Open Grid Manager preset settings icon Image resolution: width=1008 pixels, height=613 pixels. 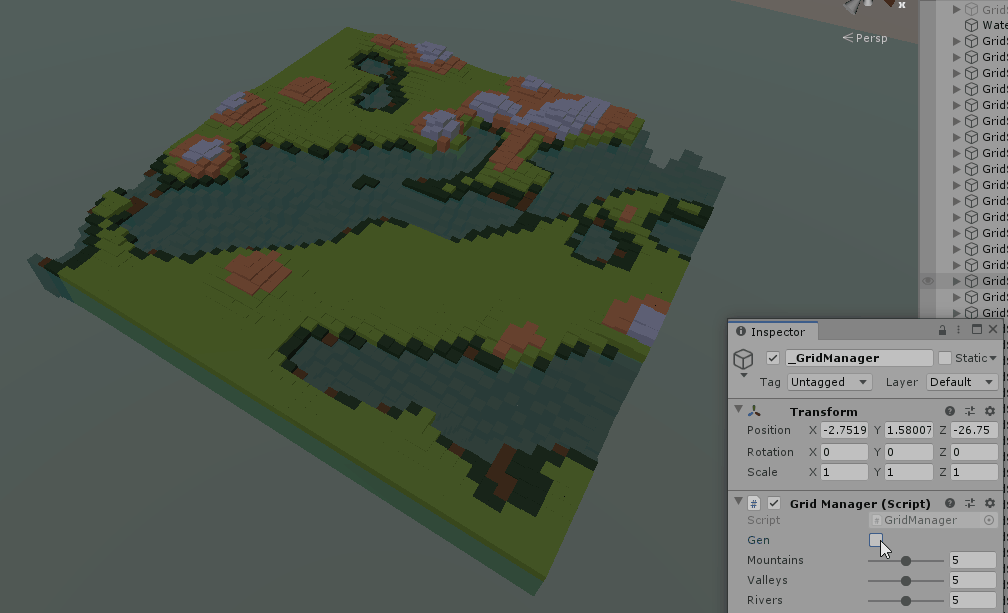[969, 503]
